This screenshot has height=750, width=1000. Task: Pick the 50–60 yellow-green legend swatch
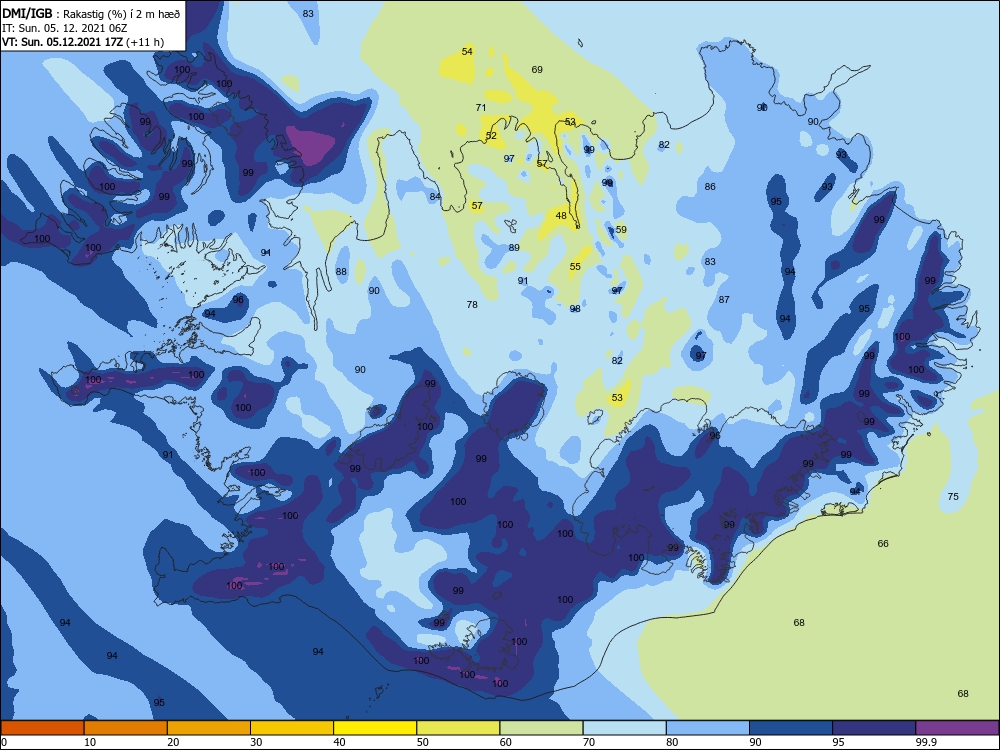458,728
